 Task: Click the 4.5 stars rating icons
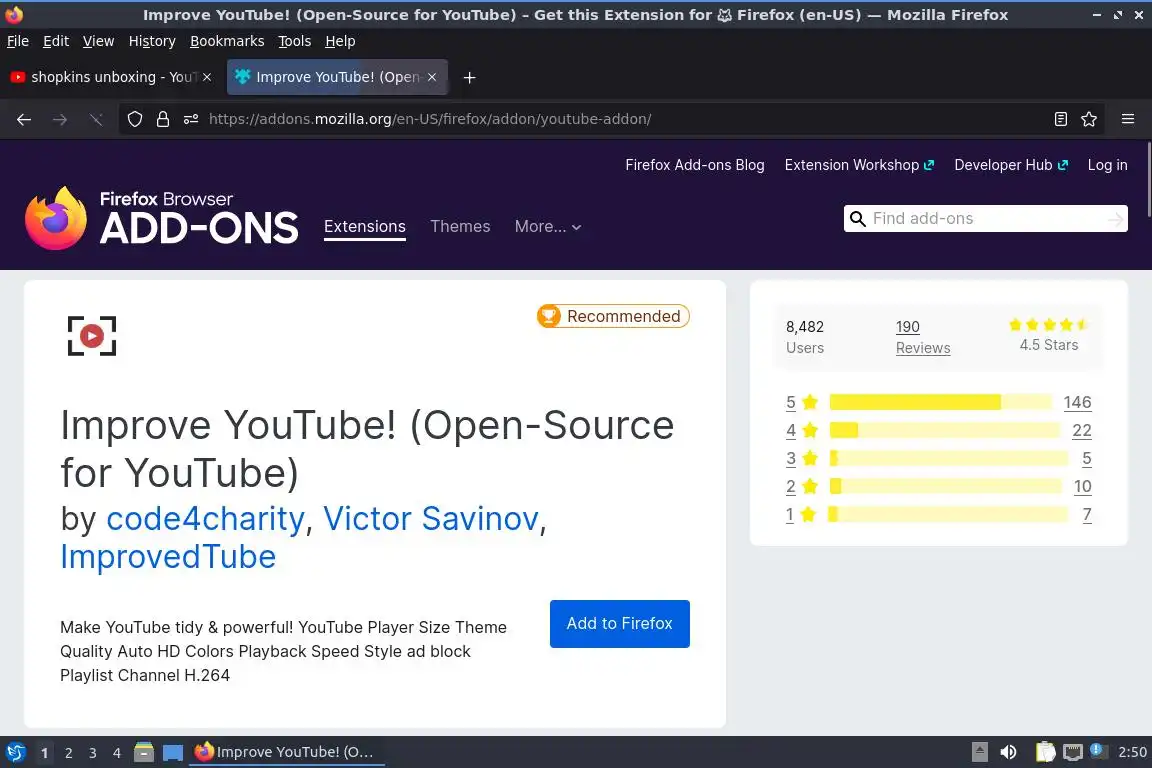[1048, 324]
